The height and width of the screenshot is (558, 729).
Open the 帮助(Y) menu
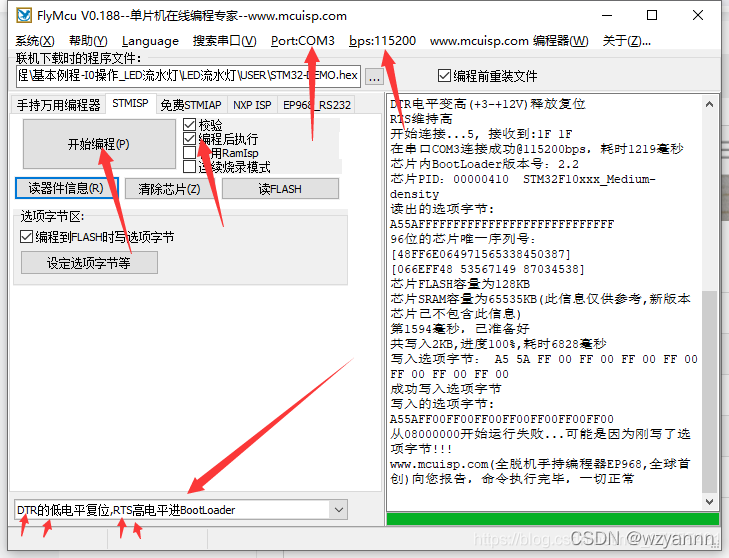pyautogui.click(x=88, y=41)
